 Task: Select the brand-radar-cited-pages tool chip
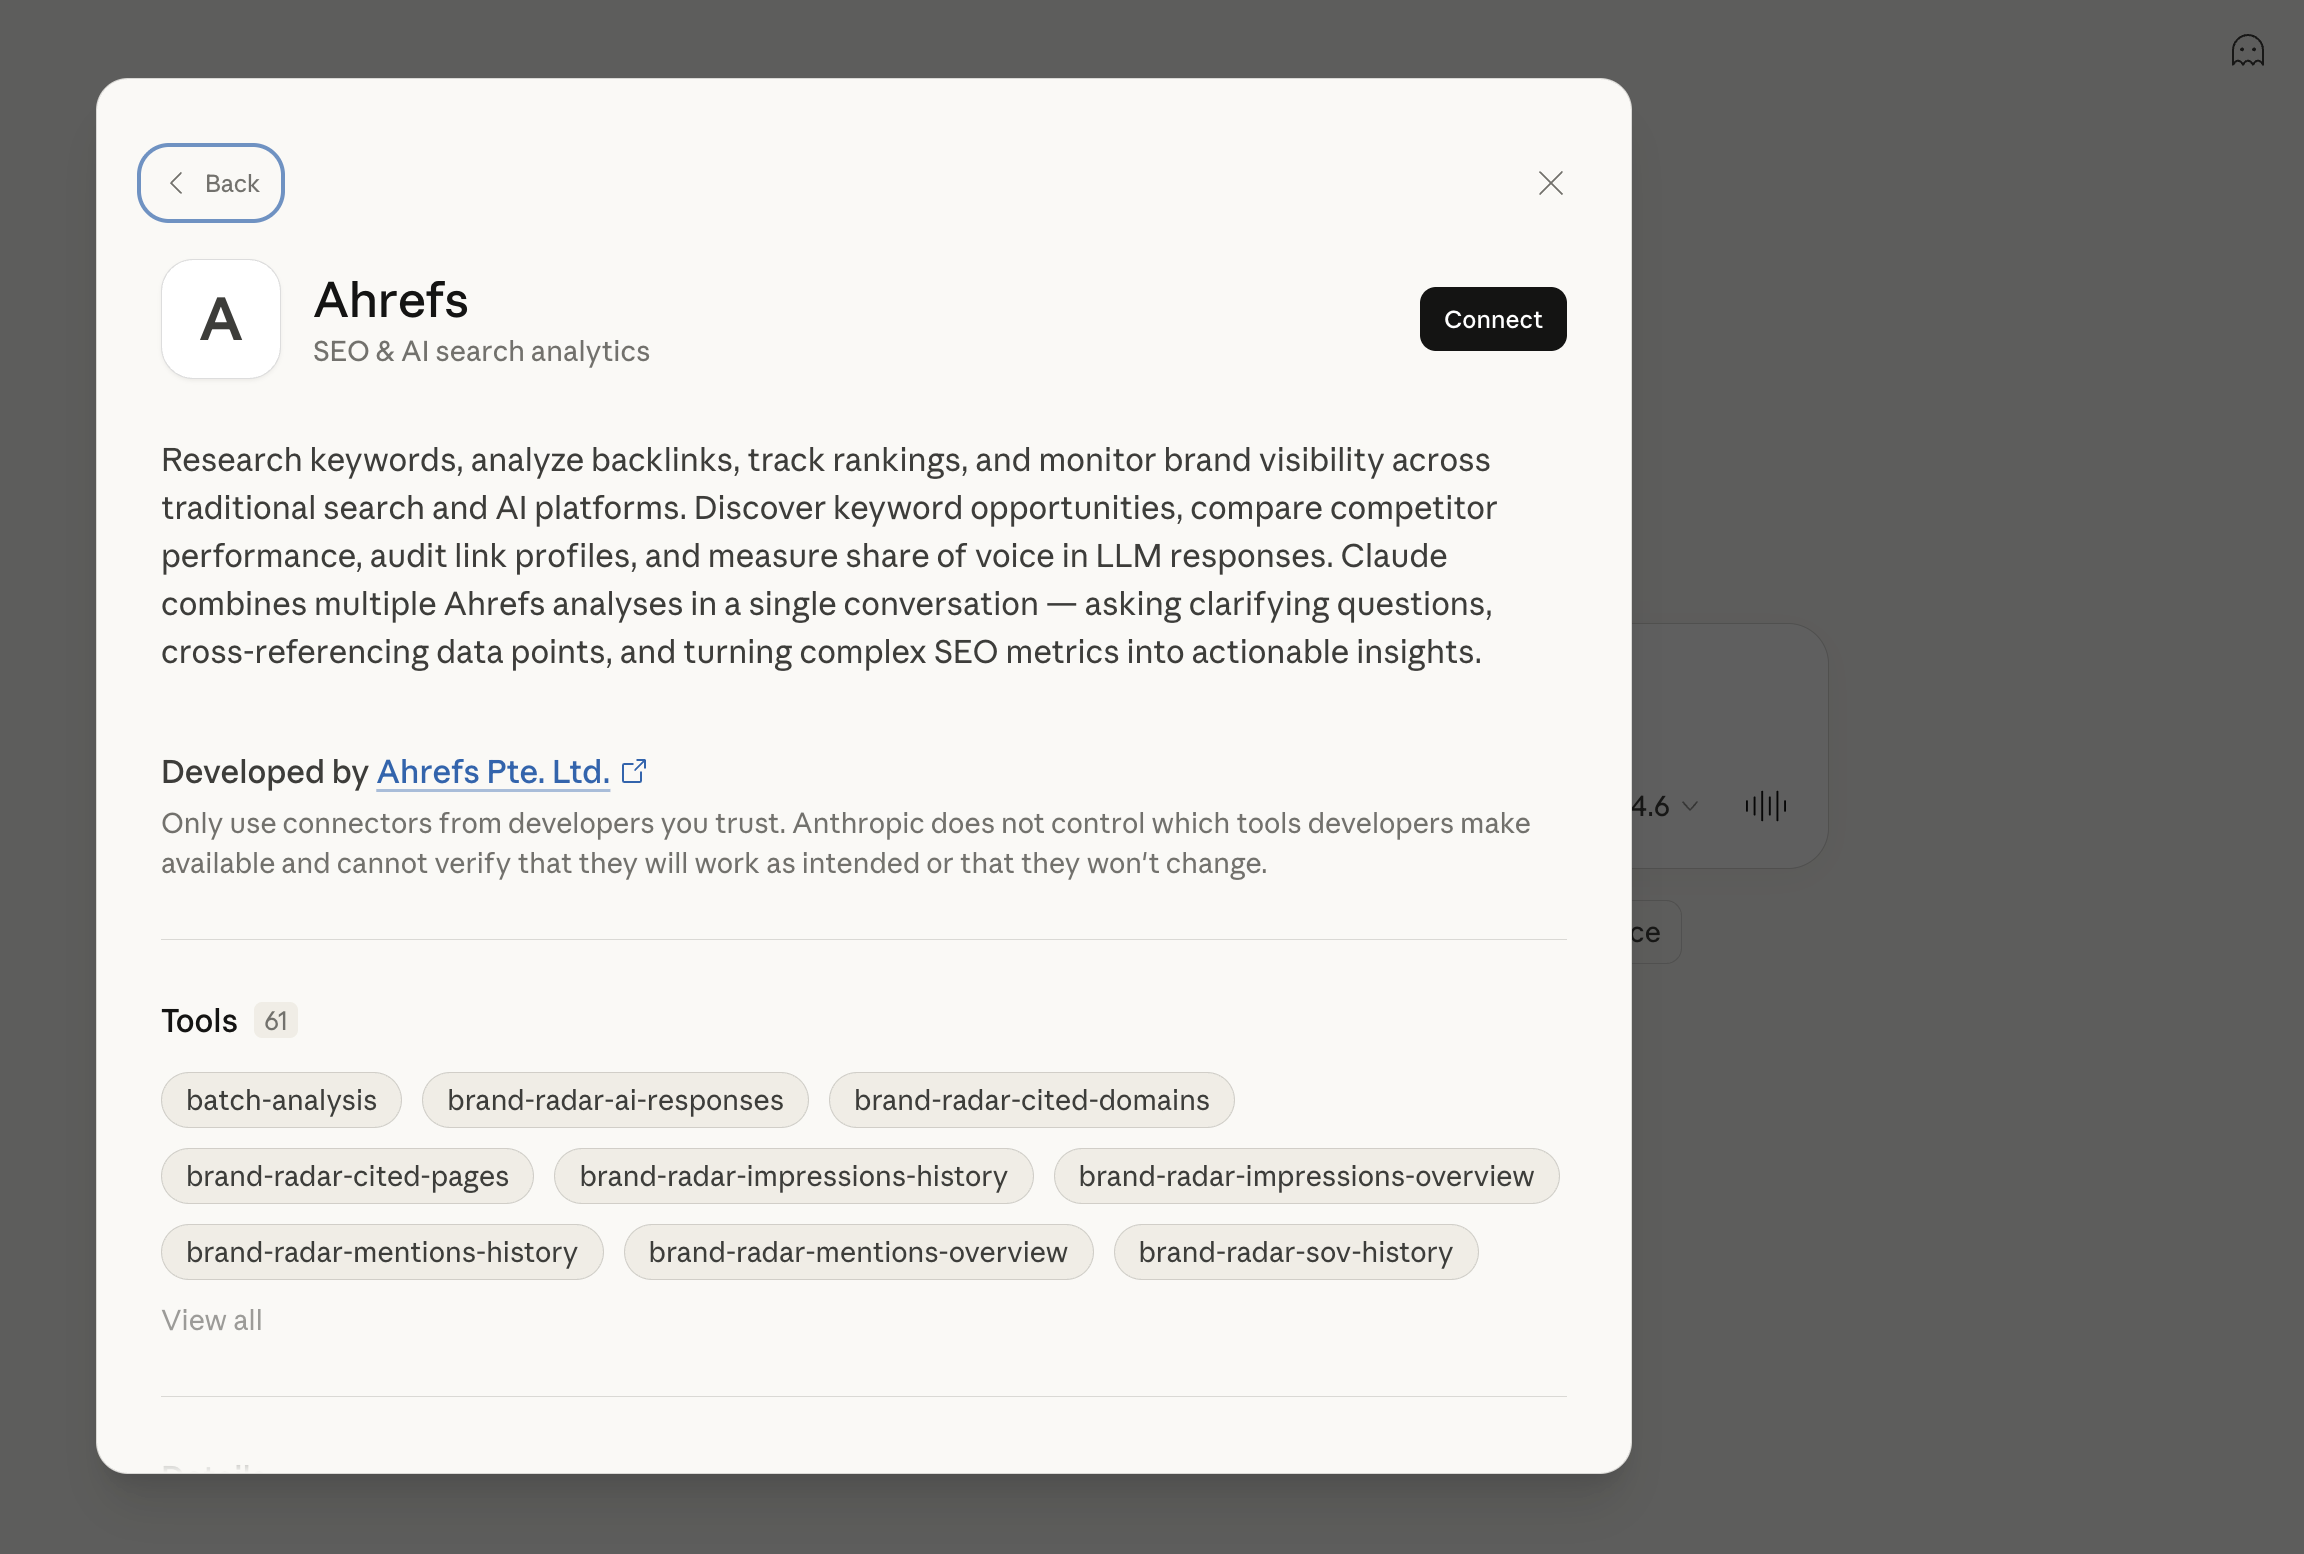pos(347,1176)
